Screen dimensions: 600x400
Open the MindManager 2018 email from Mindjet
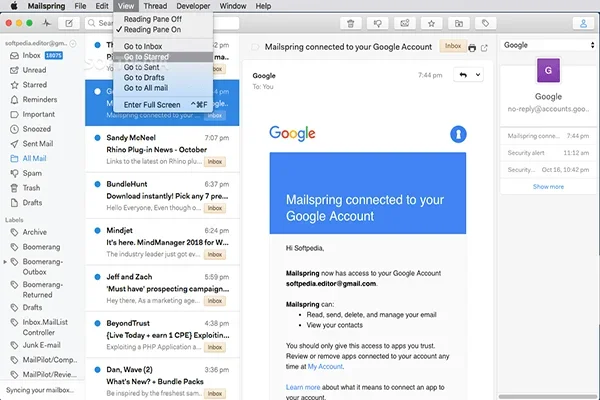coord(162,242)
